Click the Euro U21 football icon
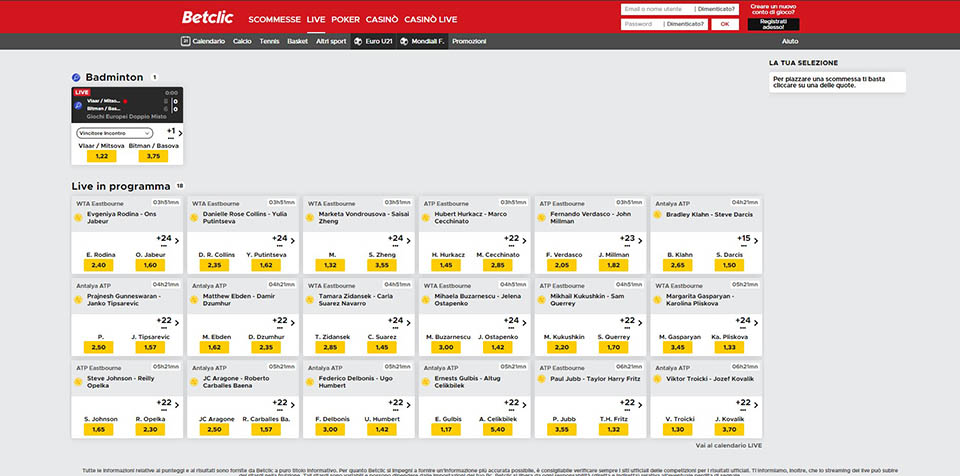The width and height of the screenshot is (960, 476). tap(358, 42)
